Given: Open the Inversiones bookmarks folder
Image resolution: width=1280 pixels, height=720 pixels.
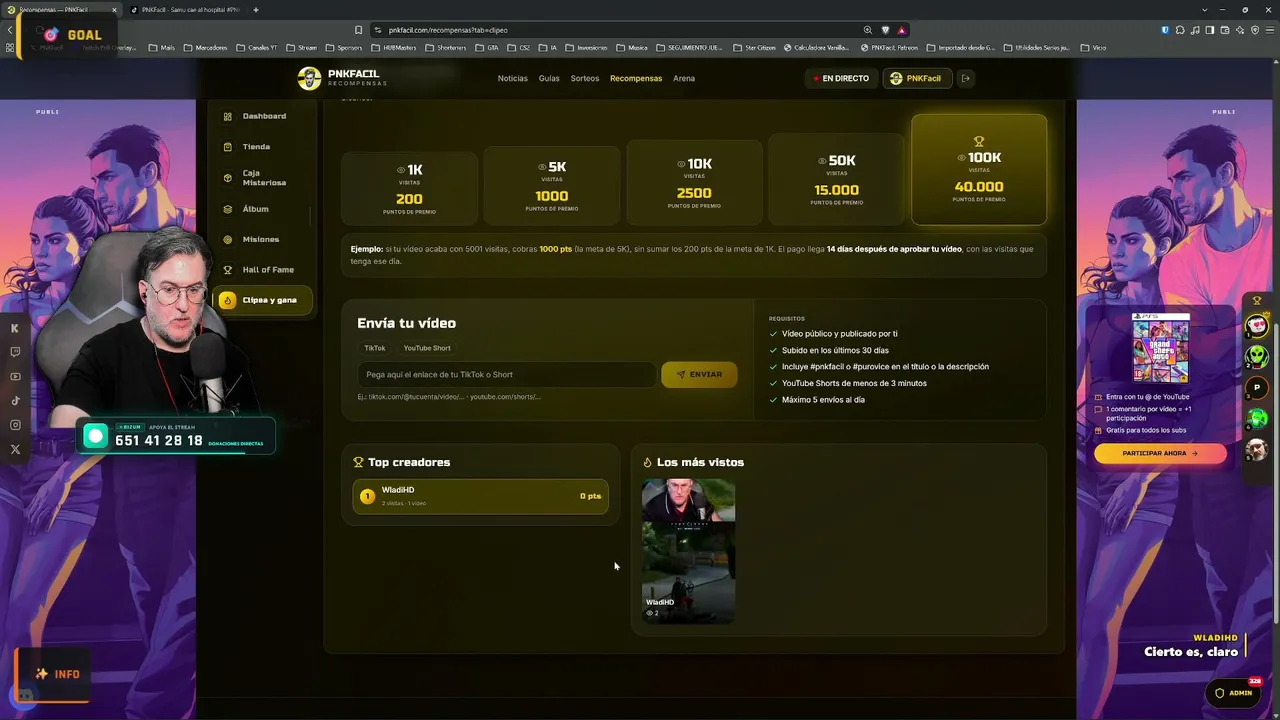Looking at the screenshot, I should pyautogui.click(x=587, y=48).
